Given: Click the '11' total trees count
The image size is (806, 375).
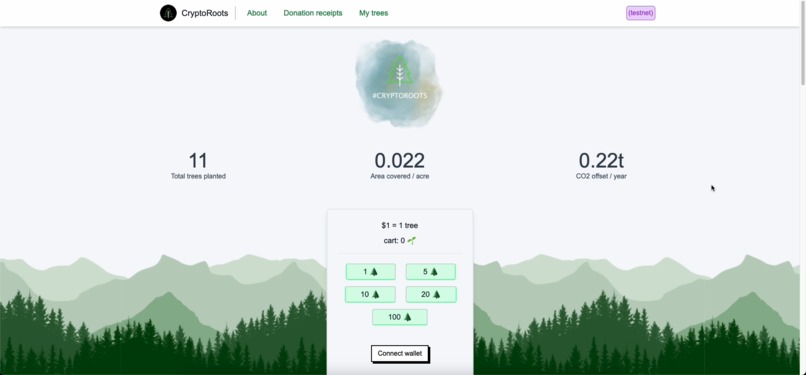Looking at the screenshot, I should click(198, 161).
